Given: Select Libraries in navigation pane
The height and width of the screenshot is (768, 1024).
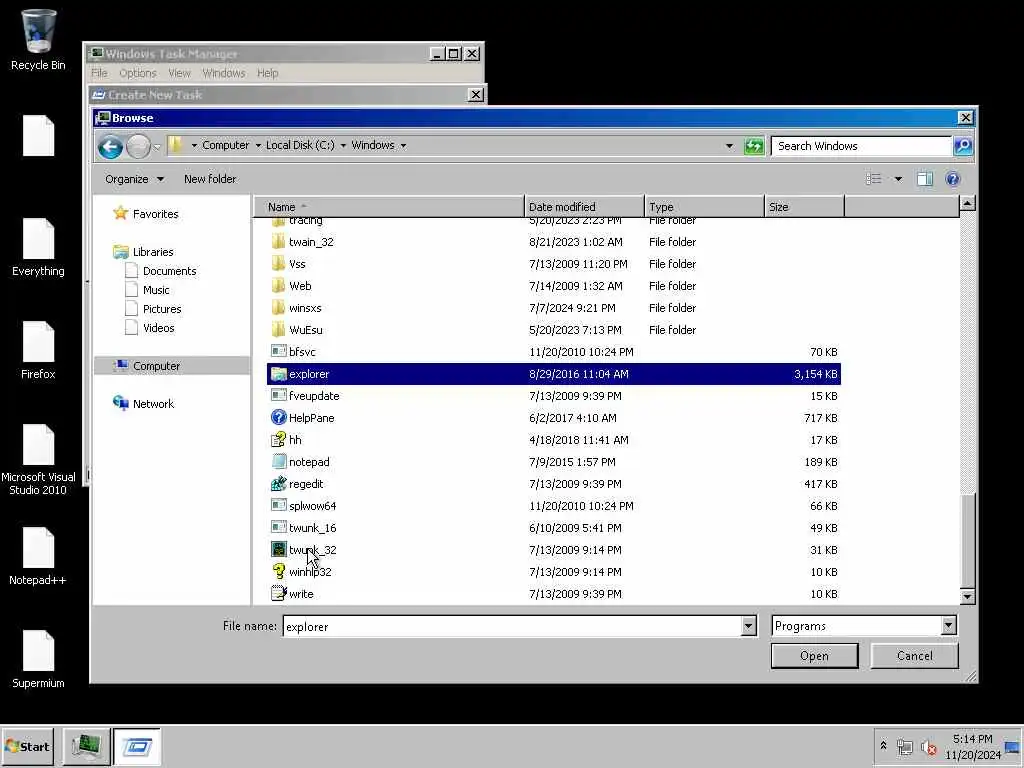Looking at the screenshot, I should (153, 251).
